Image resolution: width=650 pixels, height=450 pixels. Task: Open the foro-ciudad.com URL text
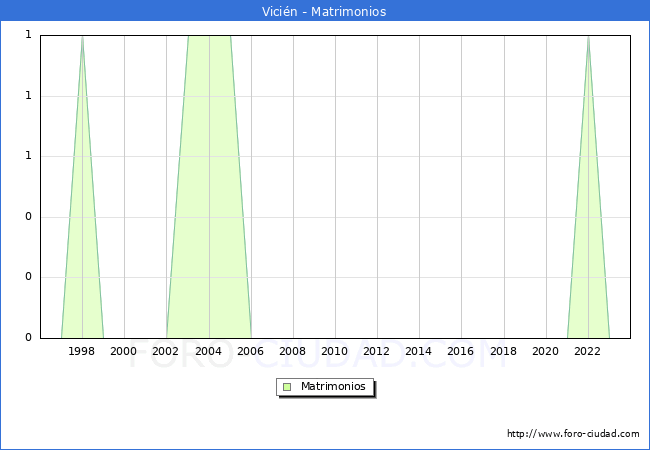coord(573,434)
